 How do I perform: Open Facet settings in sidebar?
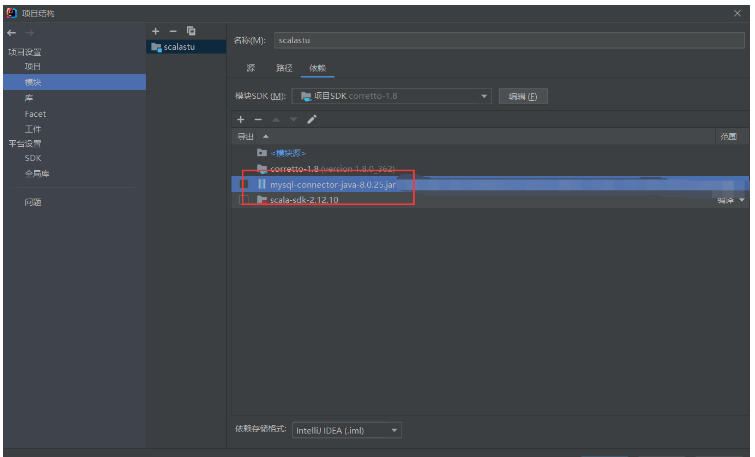35,114
